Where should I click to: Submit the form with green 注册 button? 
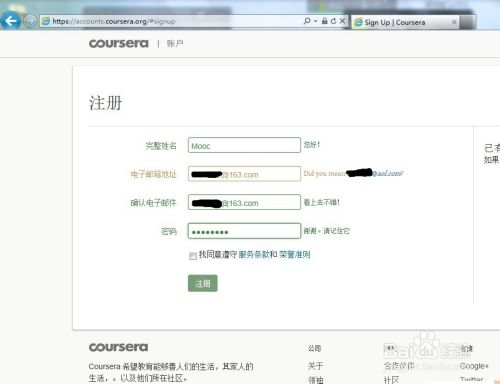(x=203, y=283)
